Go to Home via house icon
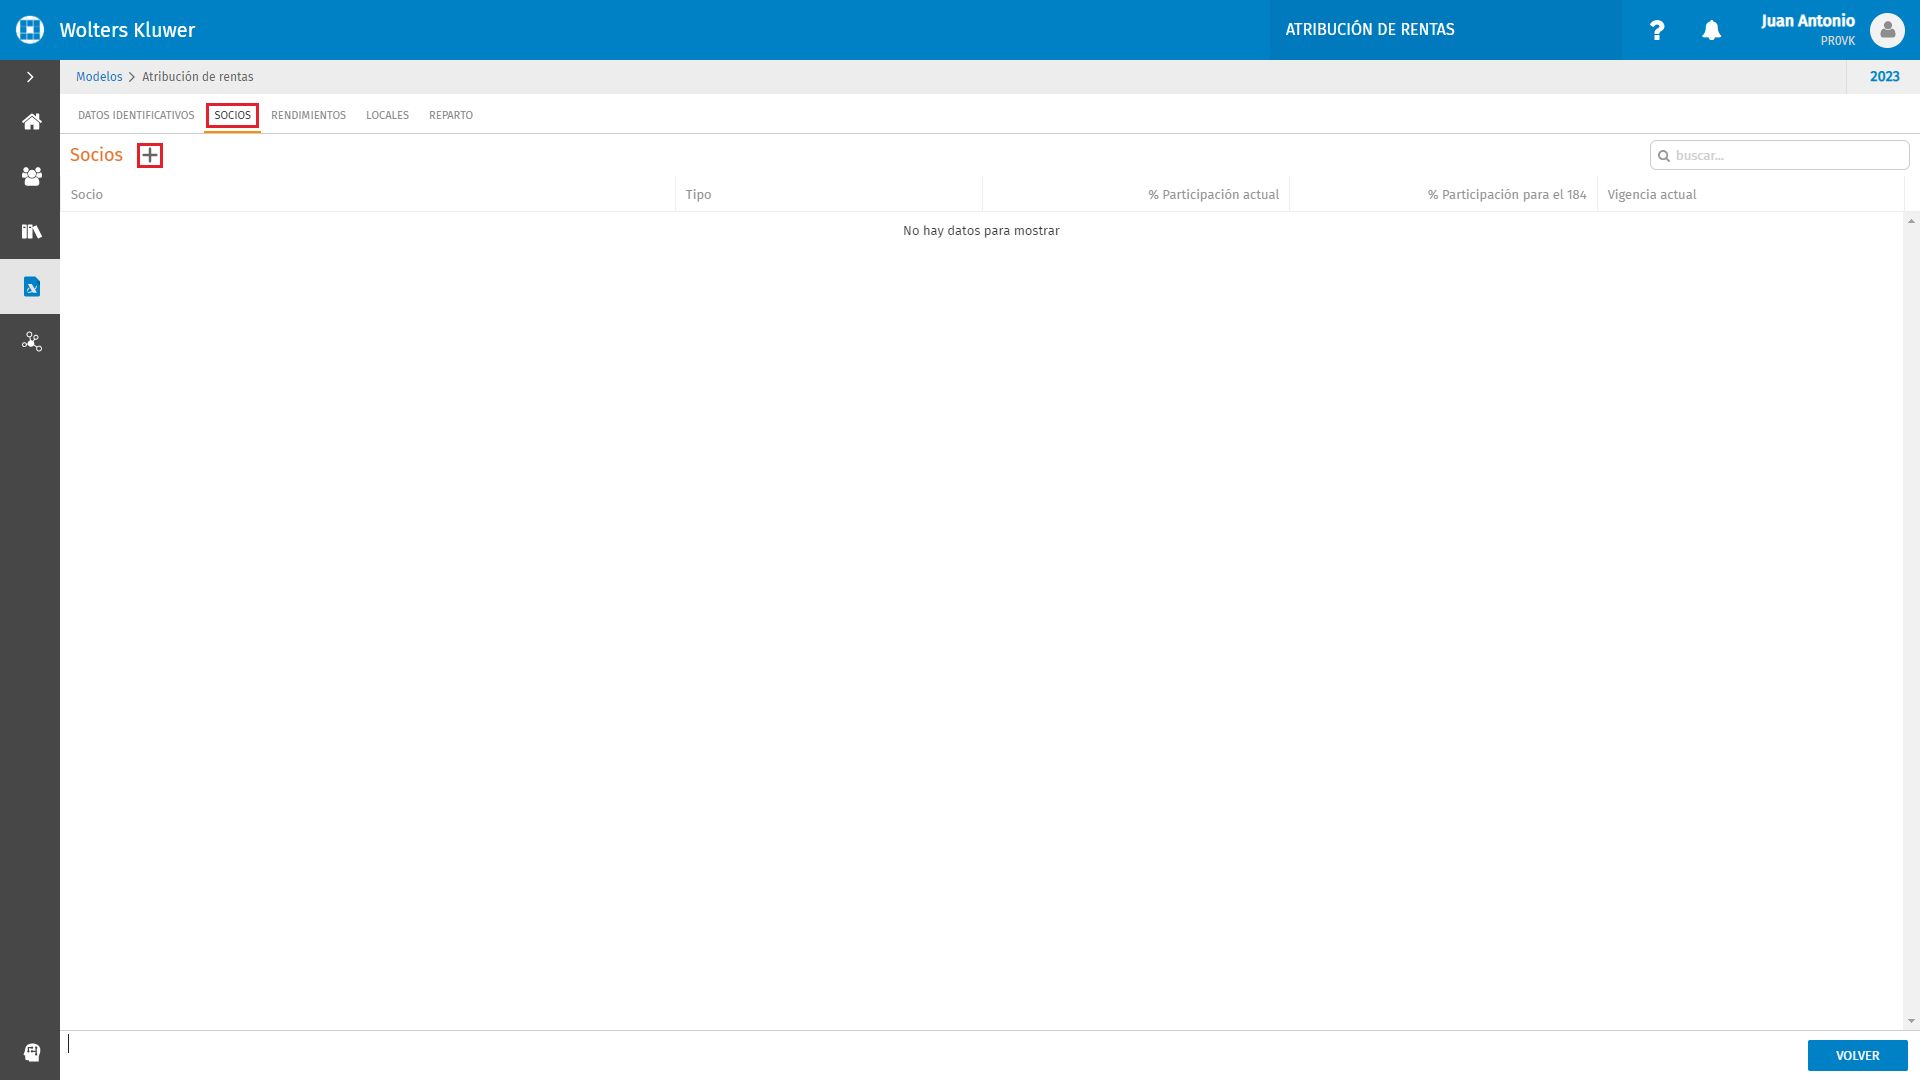This screenshot has height=1080, width=1920. click(x=32, y=122)
